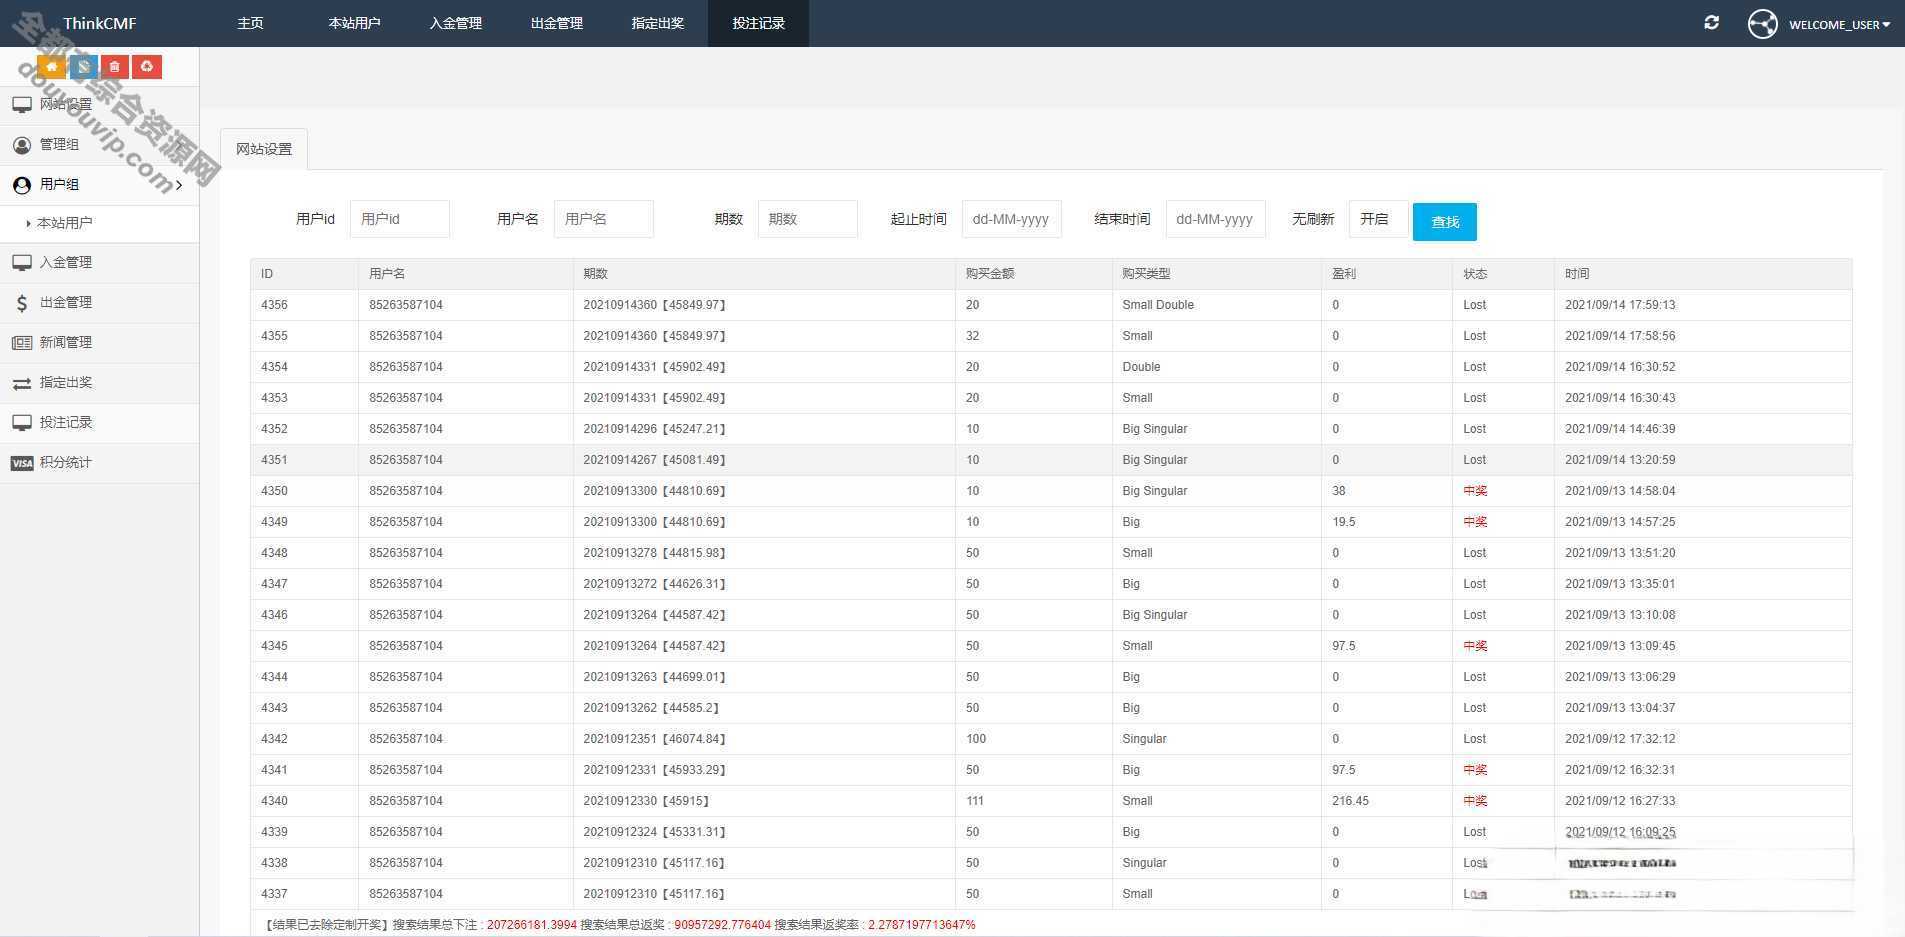Open the 无刷新 开启 dropdown
The height and width of the screenshot is (937, 1905).
point(1378,219)
